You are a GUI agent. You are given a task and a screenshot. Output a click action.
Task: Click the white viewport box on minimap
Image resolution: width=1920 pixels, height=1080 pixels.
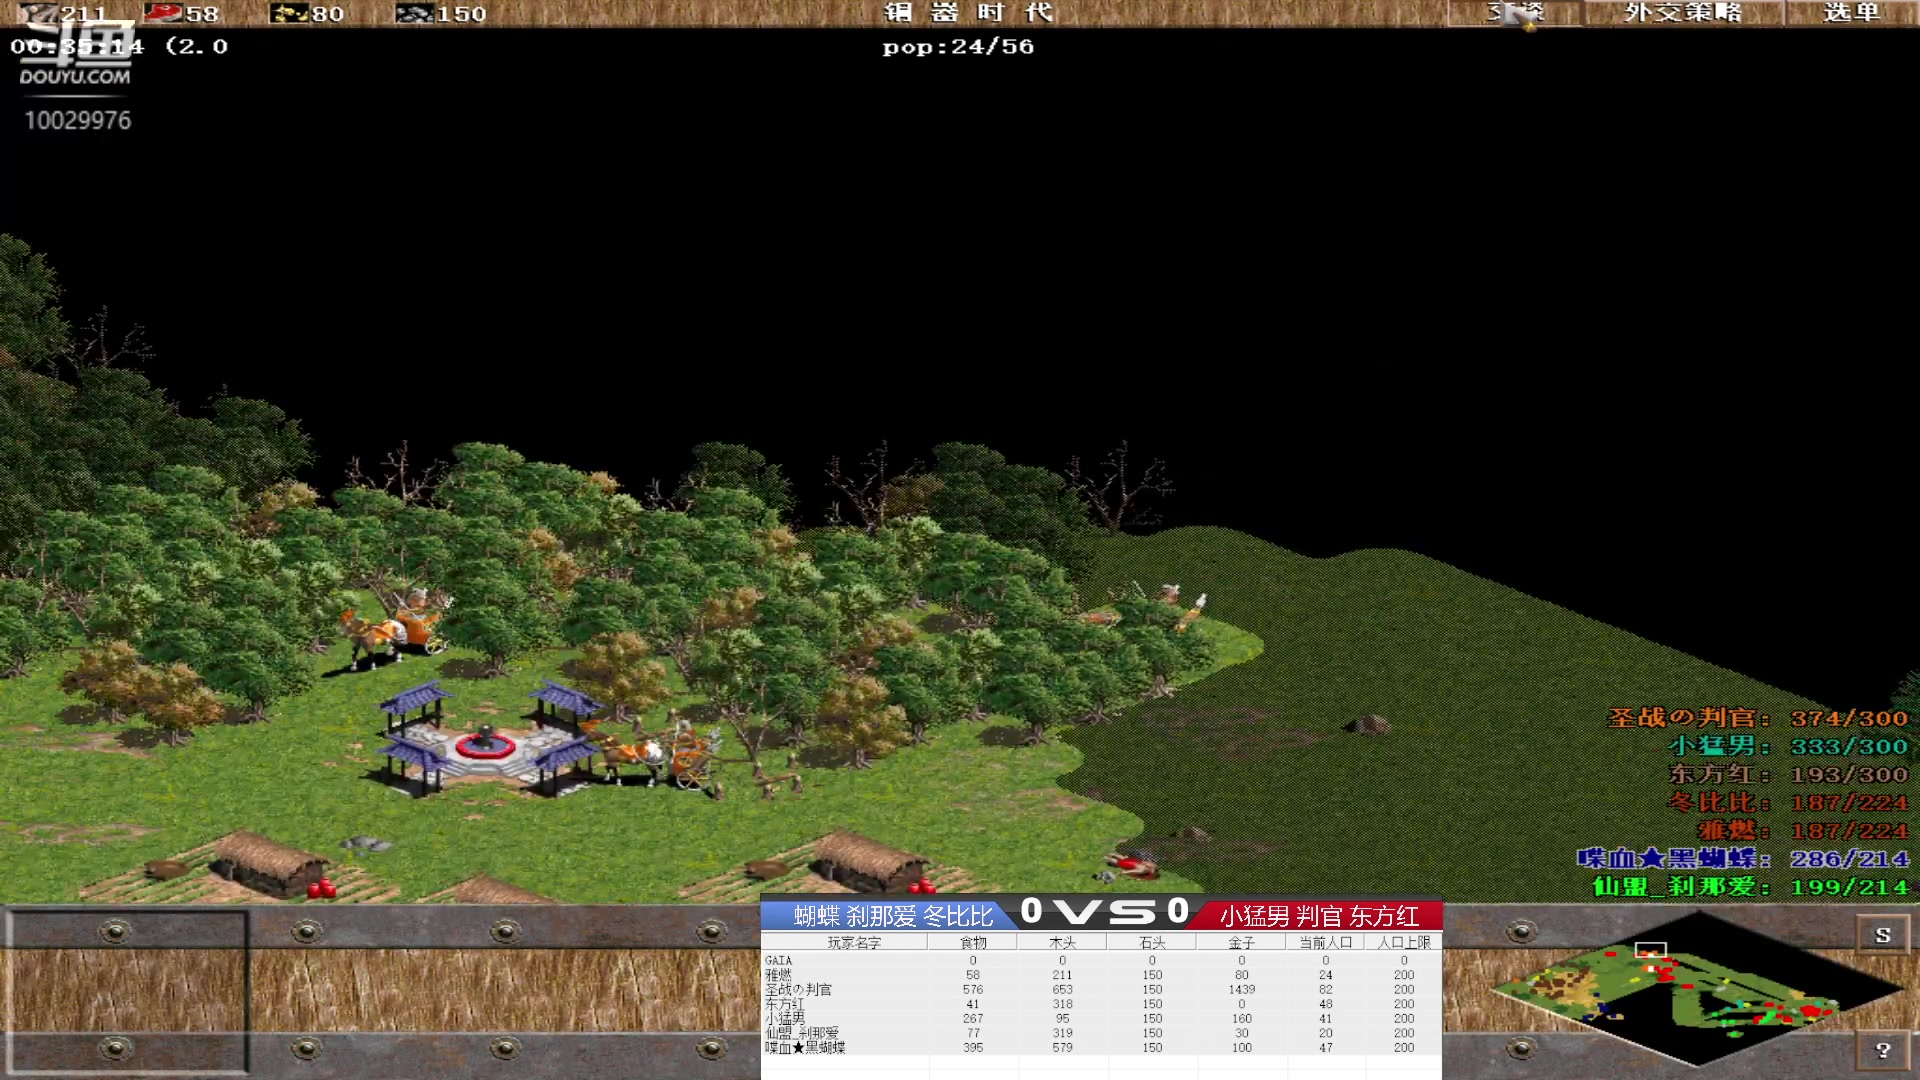1651,949
